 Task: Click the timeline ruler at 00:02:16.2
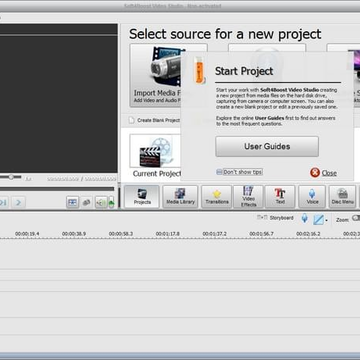[308, 234]
